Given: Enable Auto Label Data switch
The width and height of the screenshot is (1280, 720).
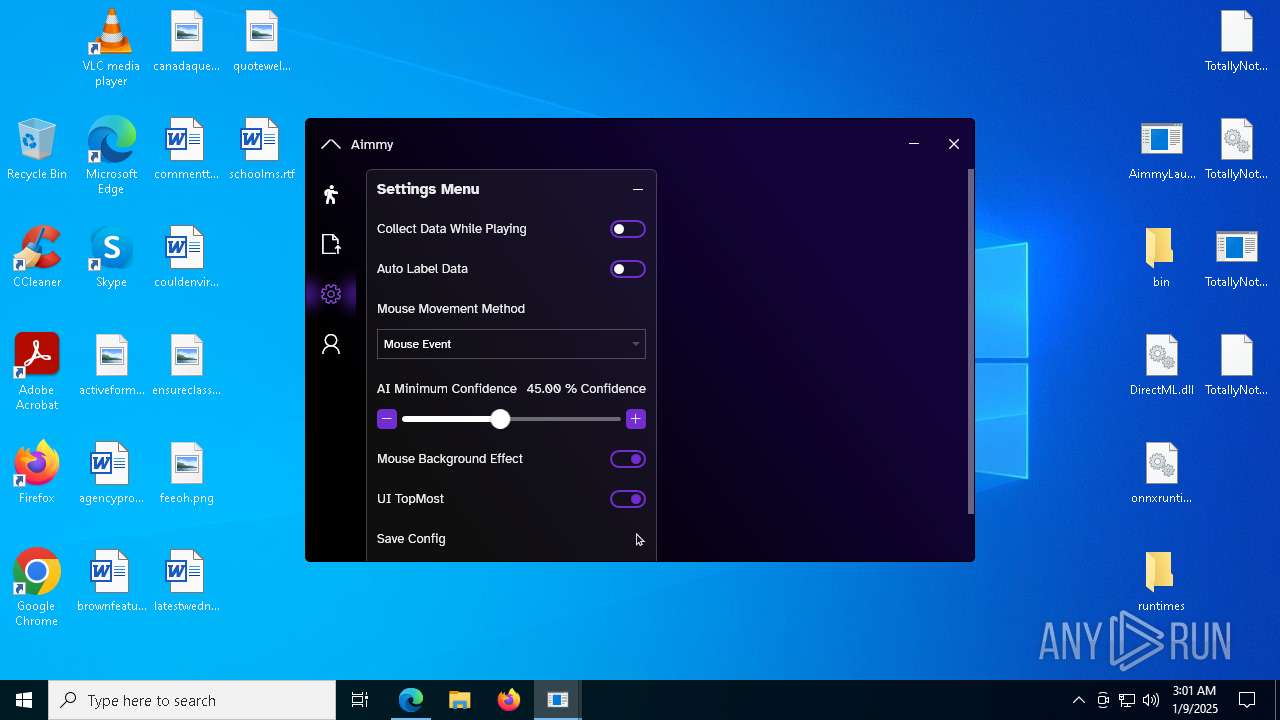Looking at the screenshot, I should tap(628, 269).
